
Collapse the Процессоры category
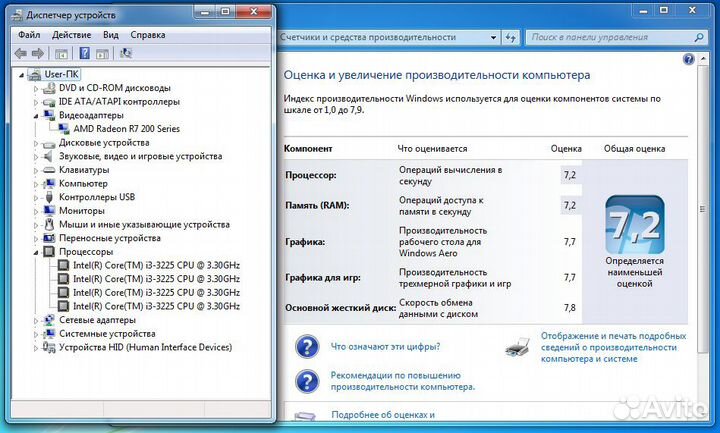36,253
